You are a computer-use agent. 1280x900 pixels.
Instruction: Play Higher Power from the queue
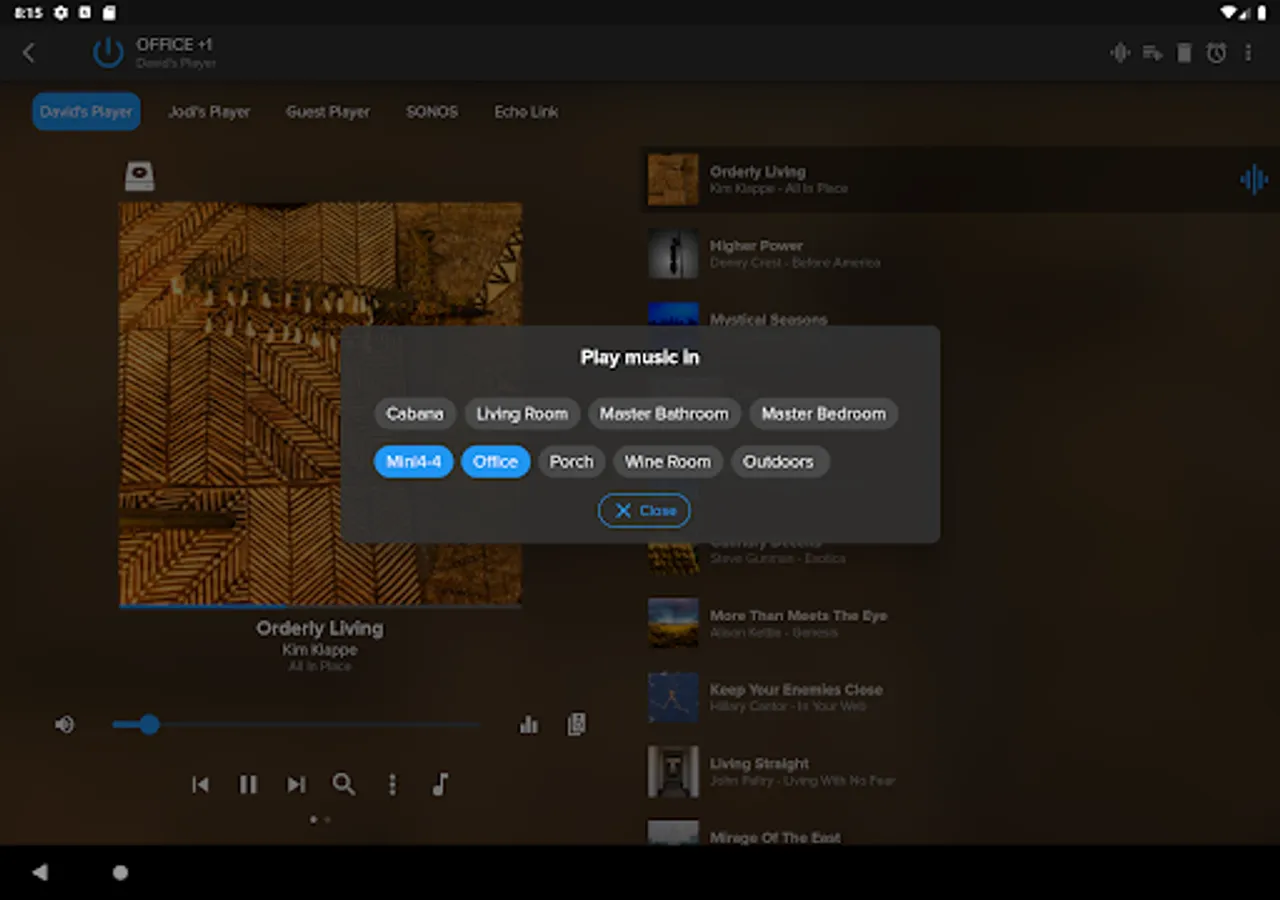click(x=960, y=254)
